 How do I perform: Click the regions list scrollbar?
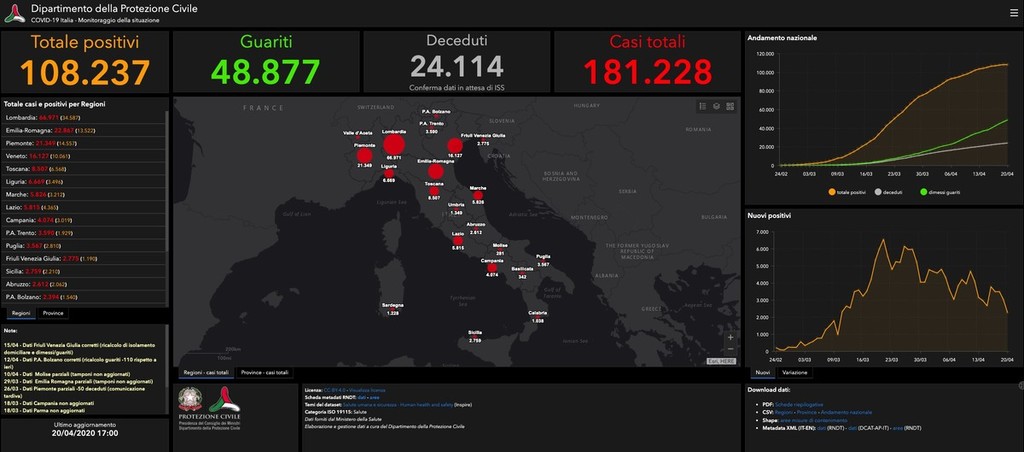point(167,183)
